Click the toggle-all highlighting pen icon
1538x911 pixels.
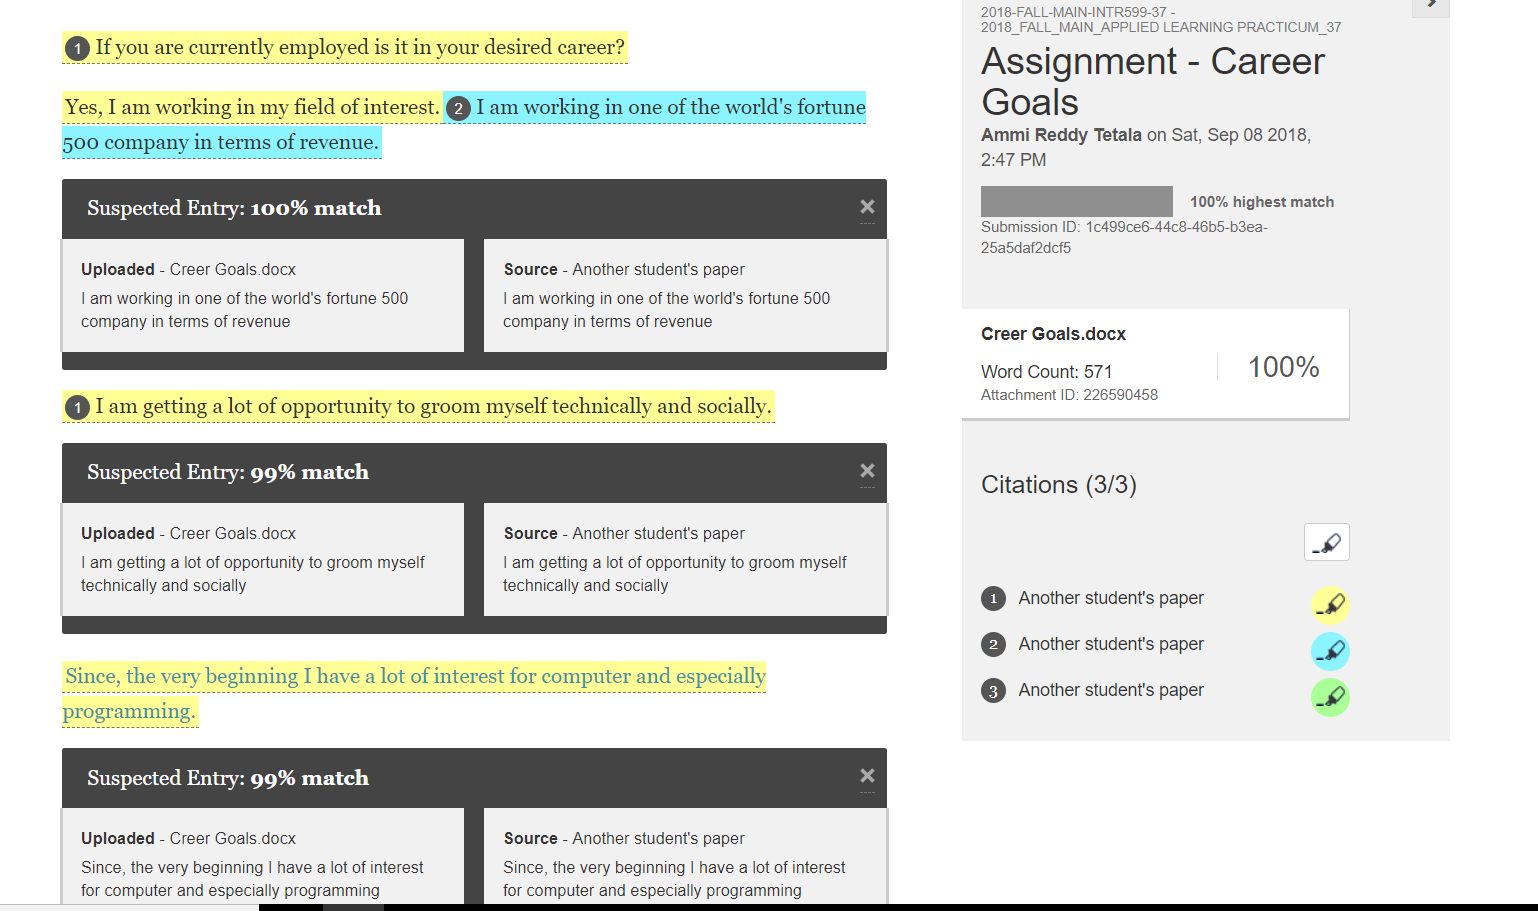[1327, 542]
